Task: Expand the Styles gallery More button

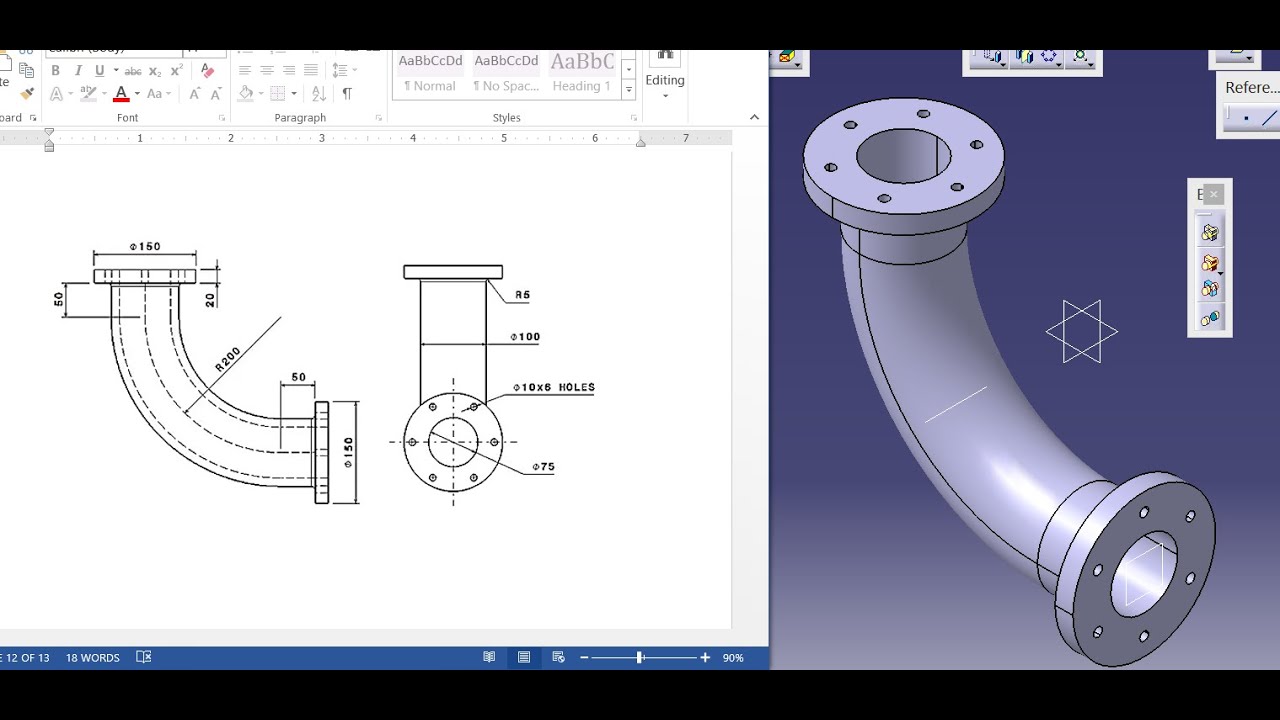Action: [x=629, y=90]
